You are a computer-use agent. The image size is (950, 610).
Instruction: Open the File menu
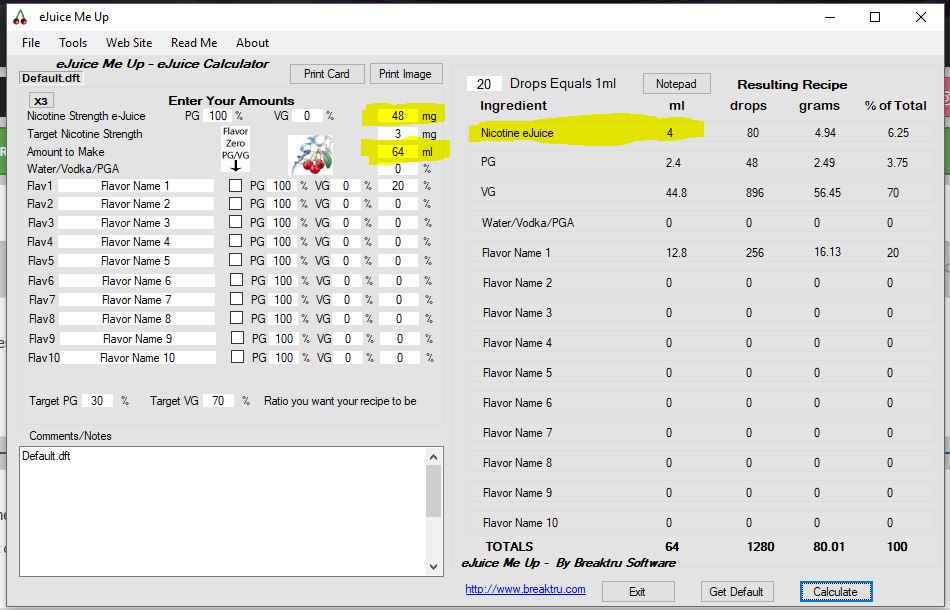click(x=31, y=43)
